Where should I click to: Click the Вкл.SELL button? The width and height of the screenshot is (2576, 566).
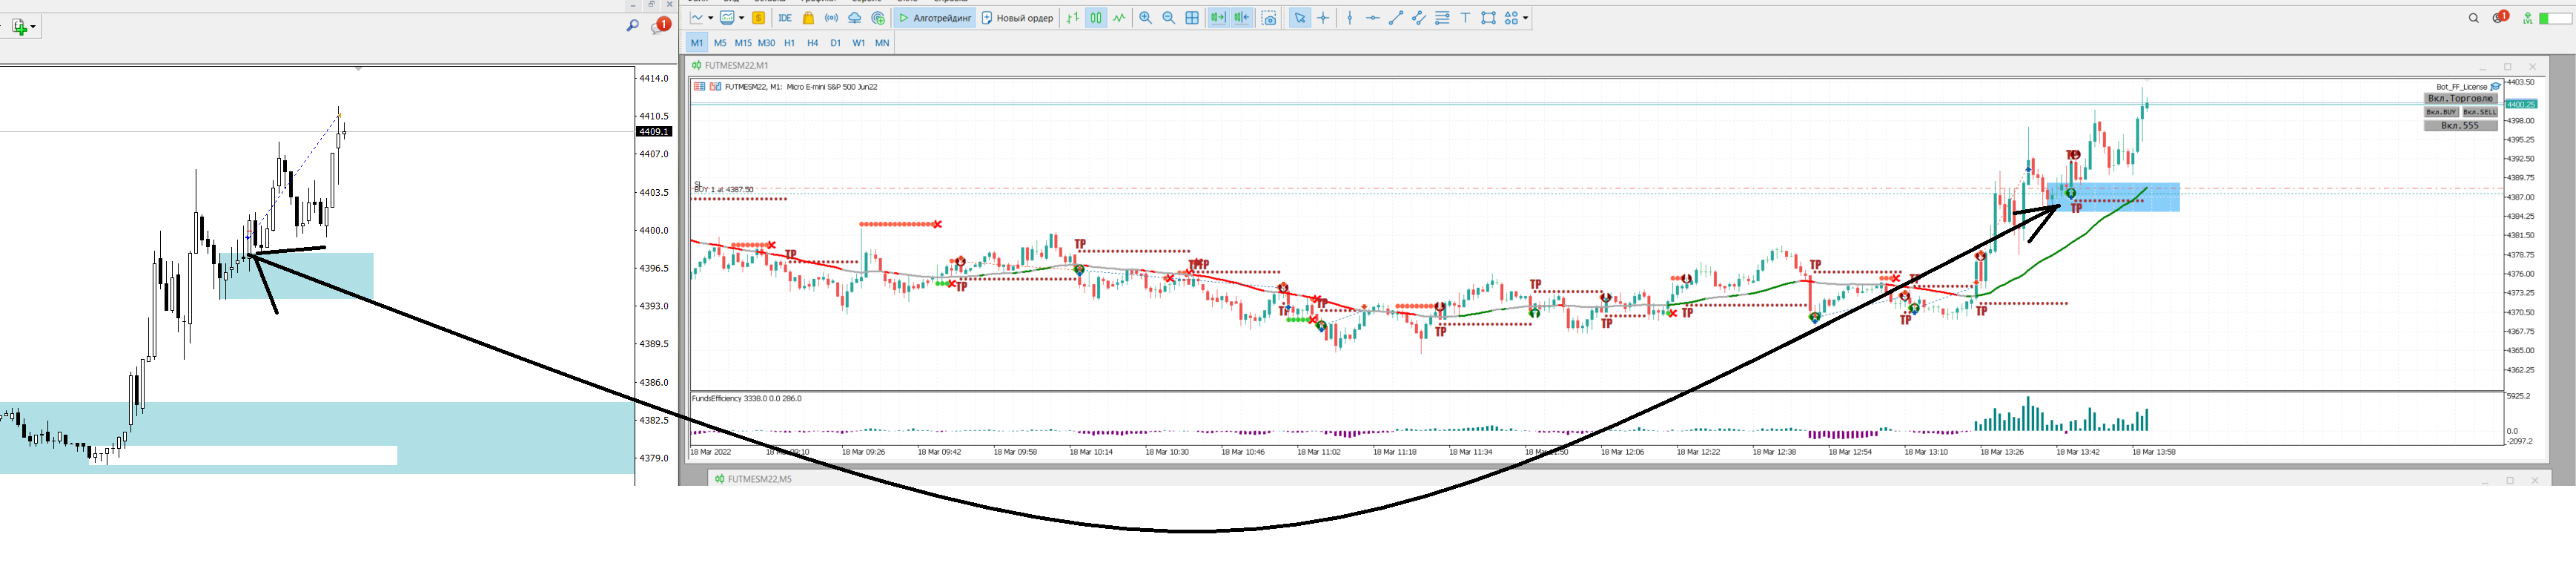click(2479, 112)
